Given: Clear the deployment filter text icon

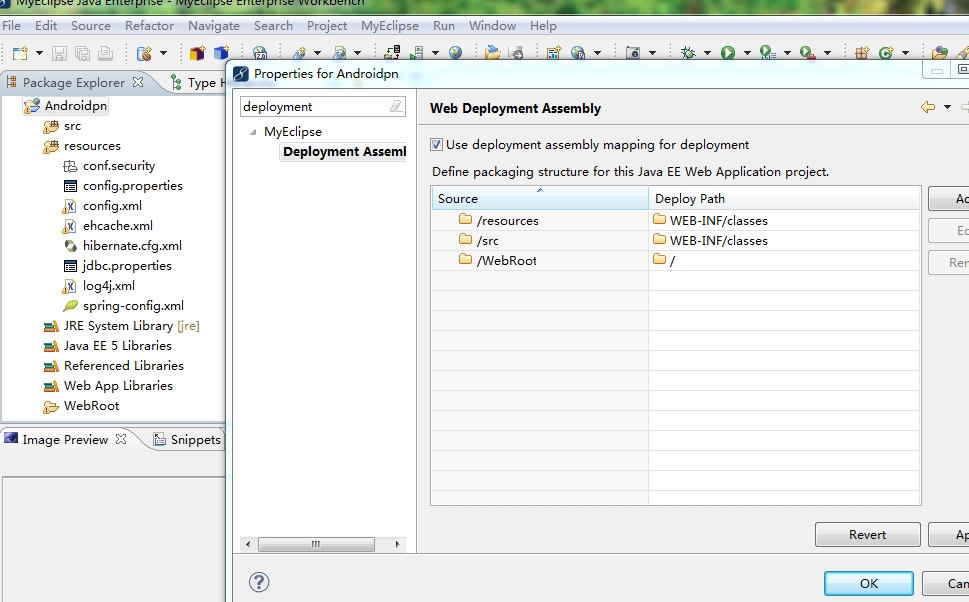Looking at the screenshot, I should (396, 106).
